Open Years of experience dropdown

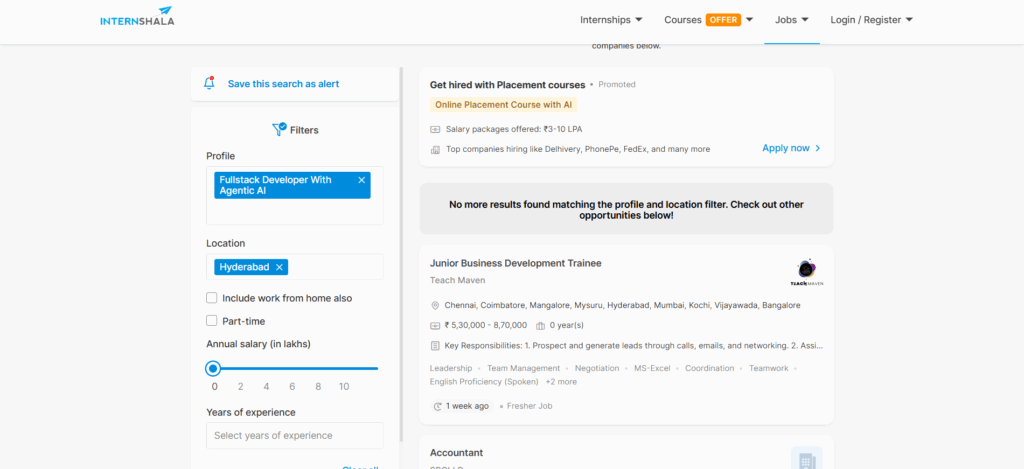click(294, 436)
